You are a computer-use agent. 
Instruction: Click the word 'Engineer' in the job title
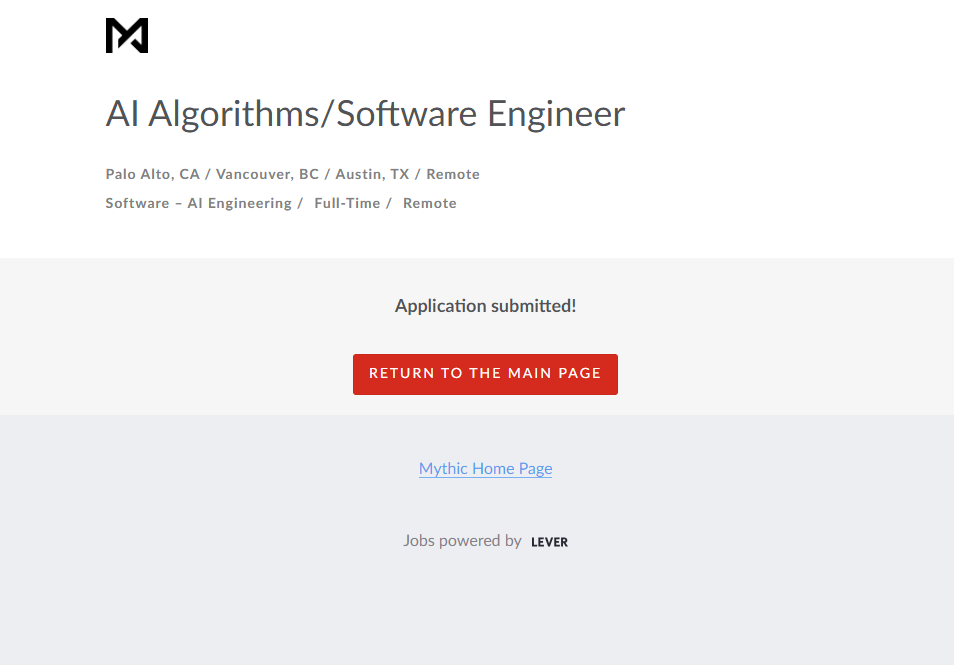[556, 114]
